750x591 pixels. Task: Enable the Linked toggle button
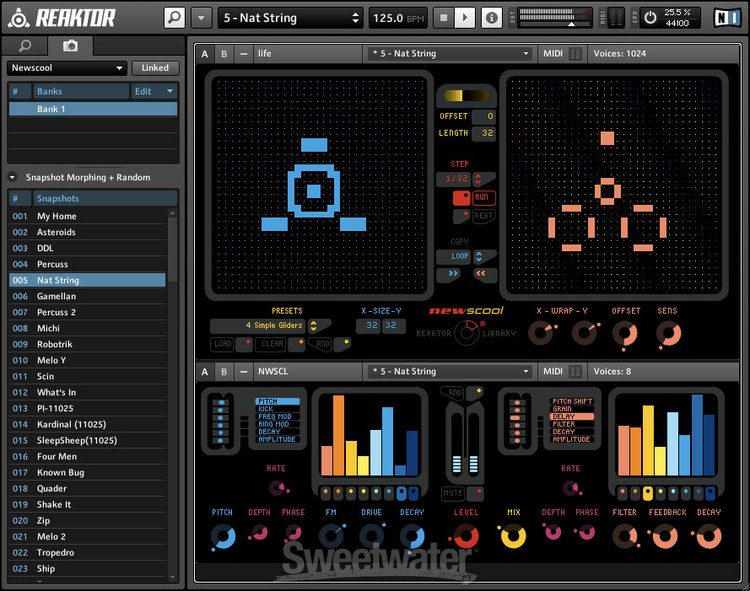point(155,68)
